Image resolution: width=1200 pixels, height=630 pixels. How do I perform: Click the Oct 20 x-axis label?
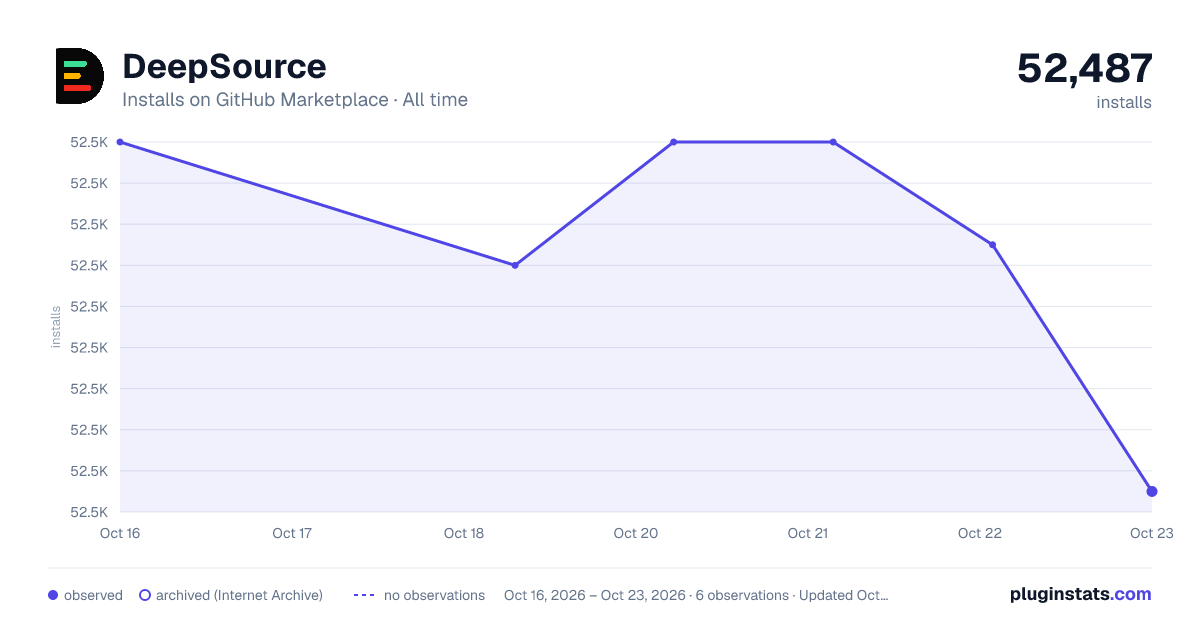636,533
